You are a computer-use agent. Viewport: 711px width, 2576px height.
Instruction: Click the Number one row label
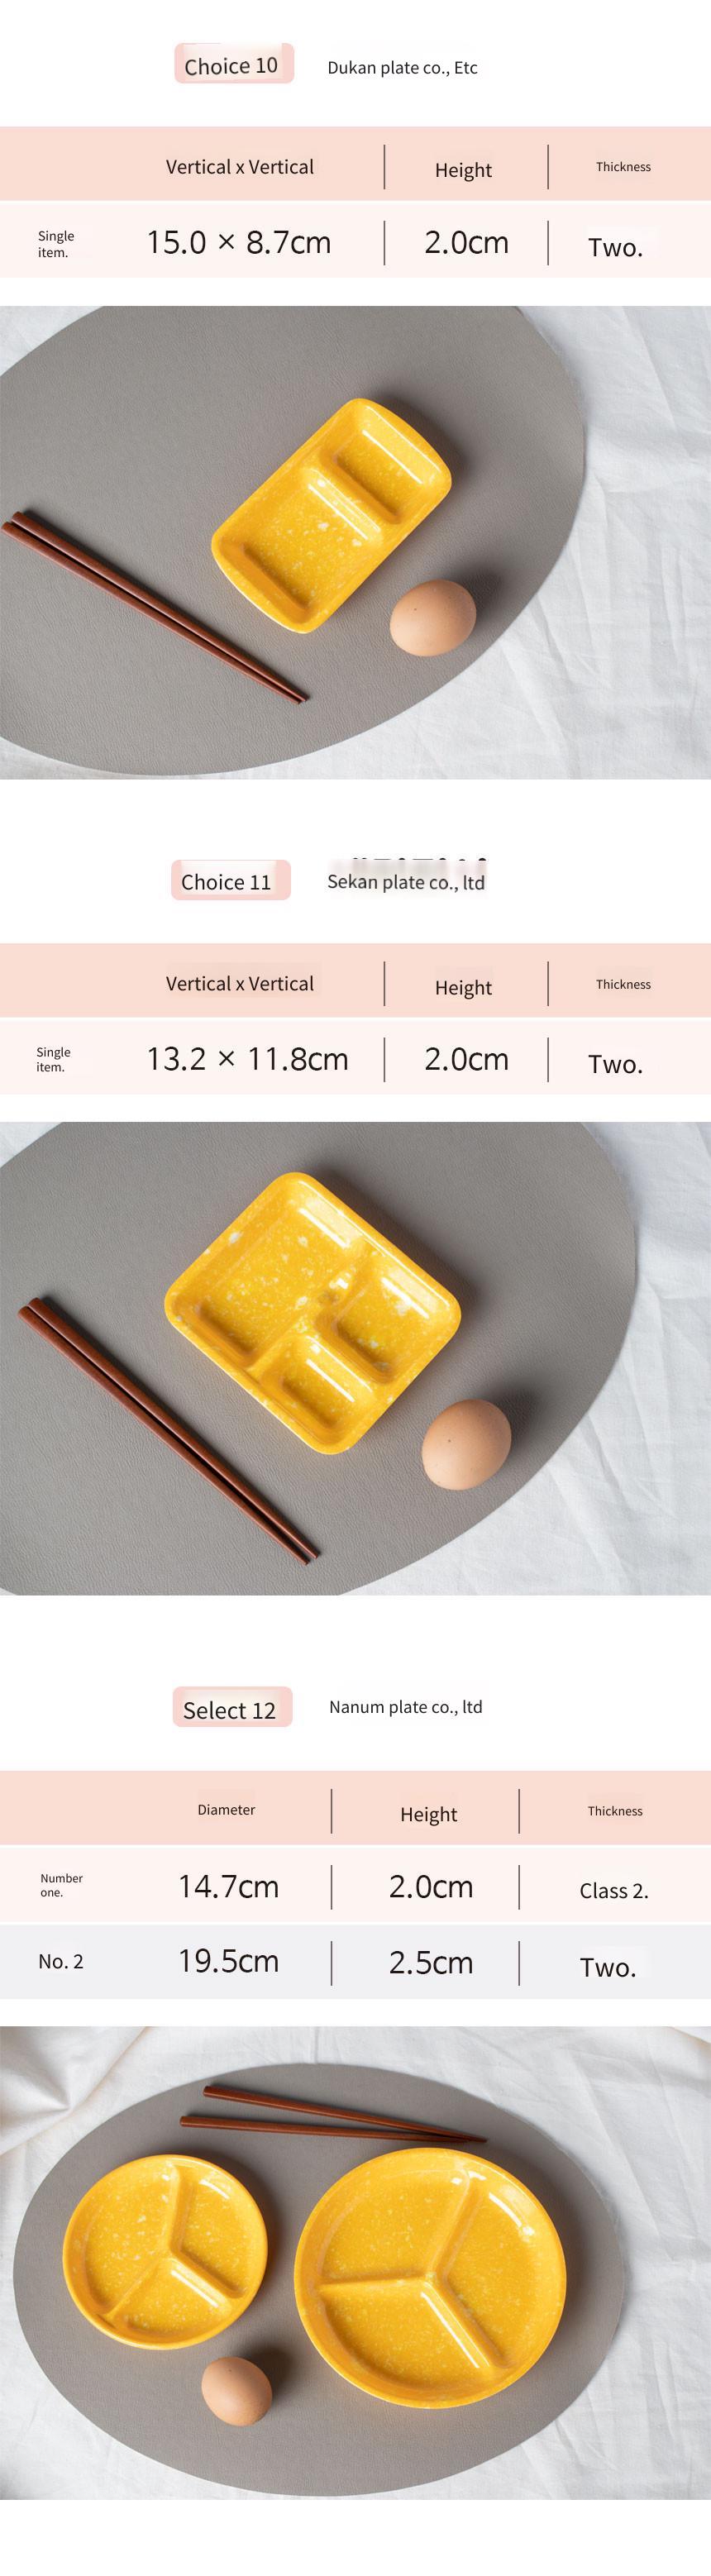point(61,1885)
